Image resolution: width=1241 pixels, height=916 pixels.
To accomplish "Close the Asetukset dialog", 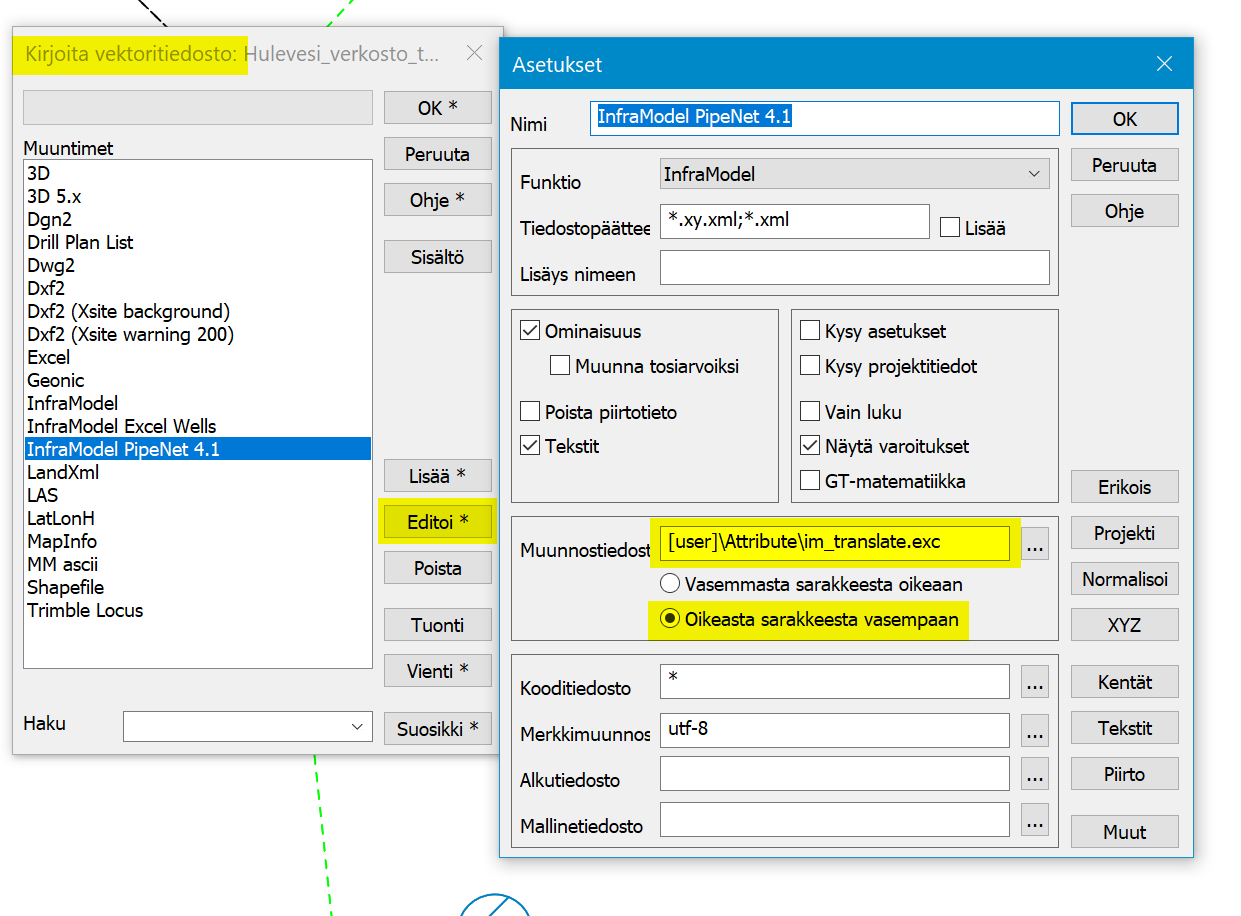I will [1163, 65].
